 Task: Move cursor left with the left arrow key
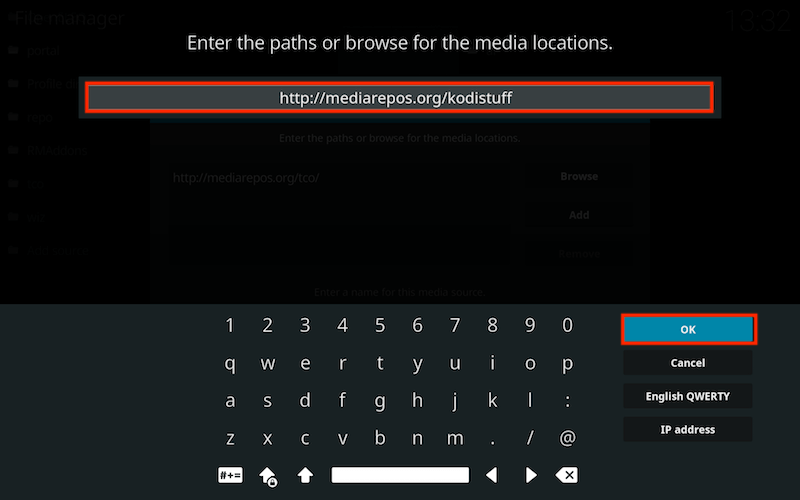coord(492,475)
